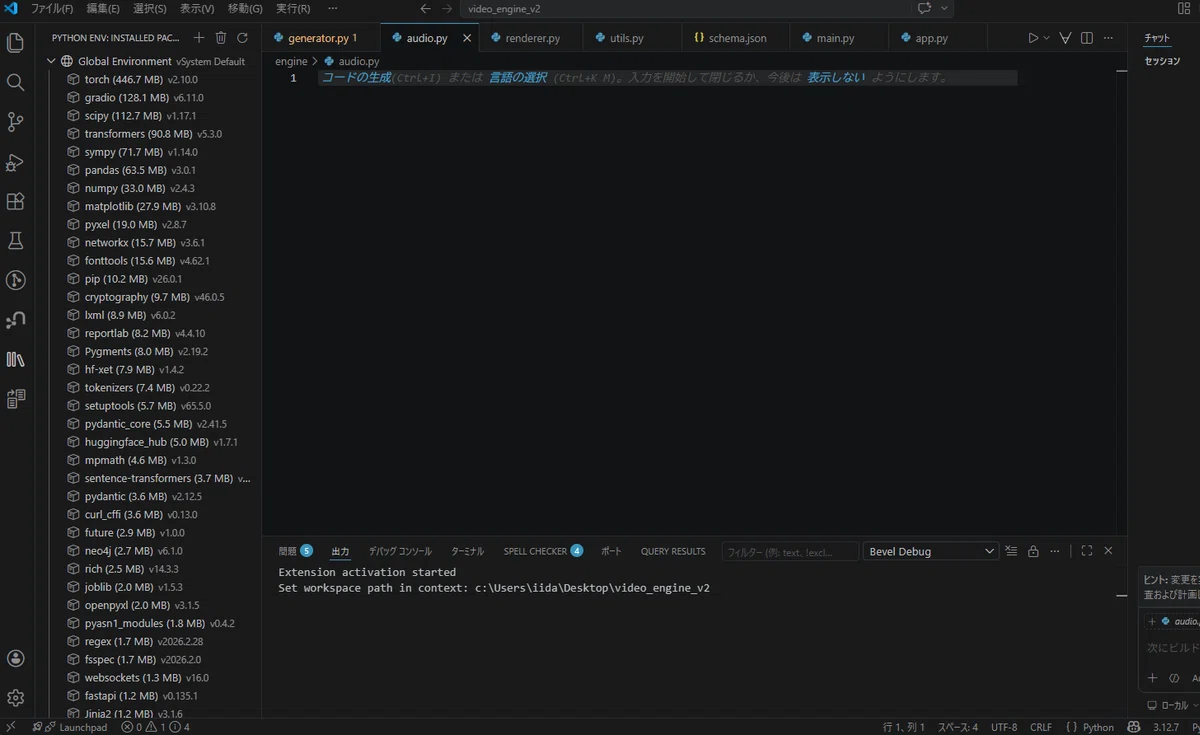Open the 実行(R) menu

point(293,8)
